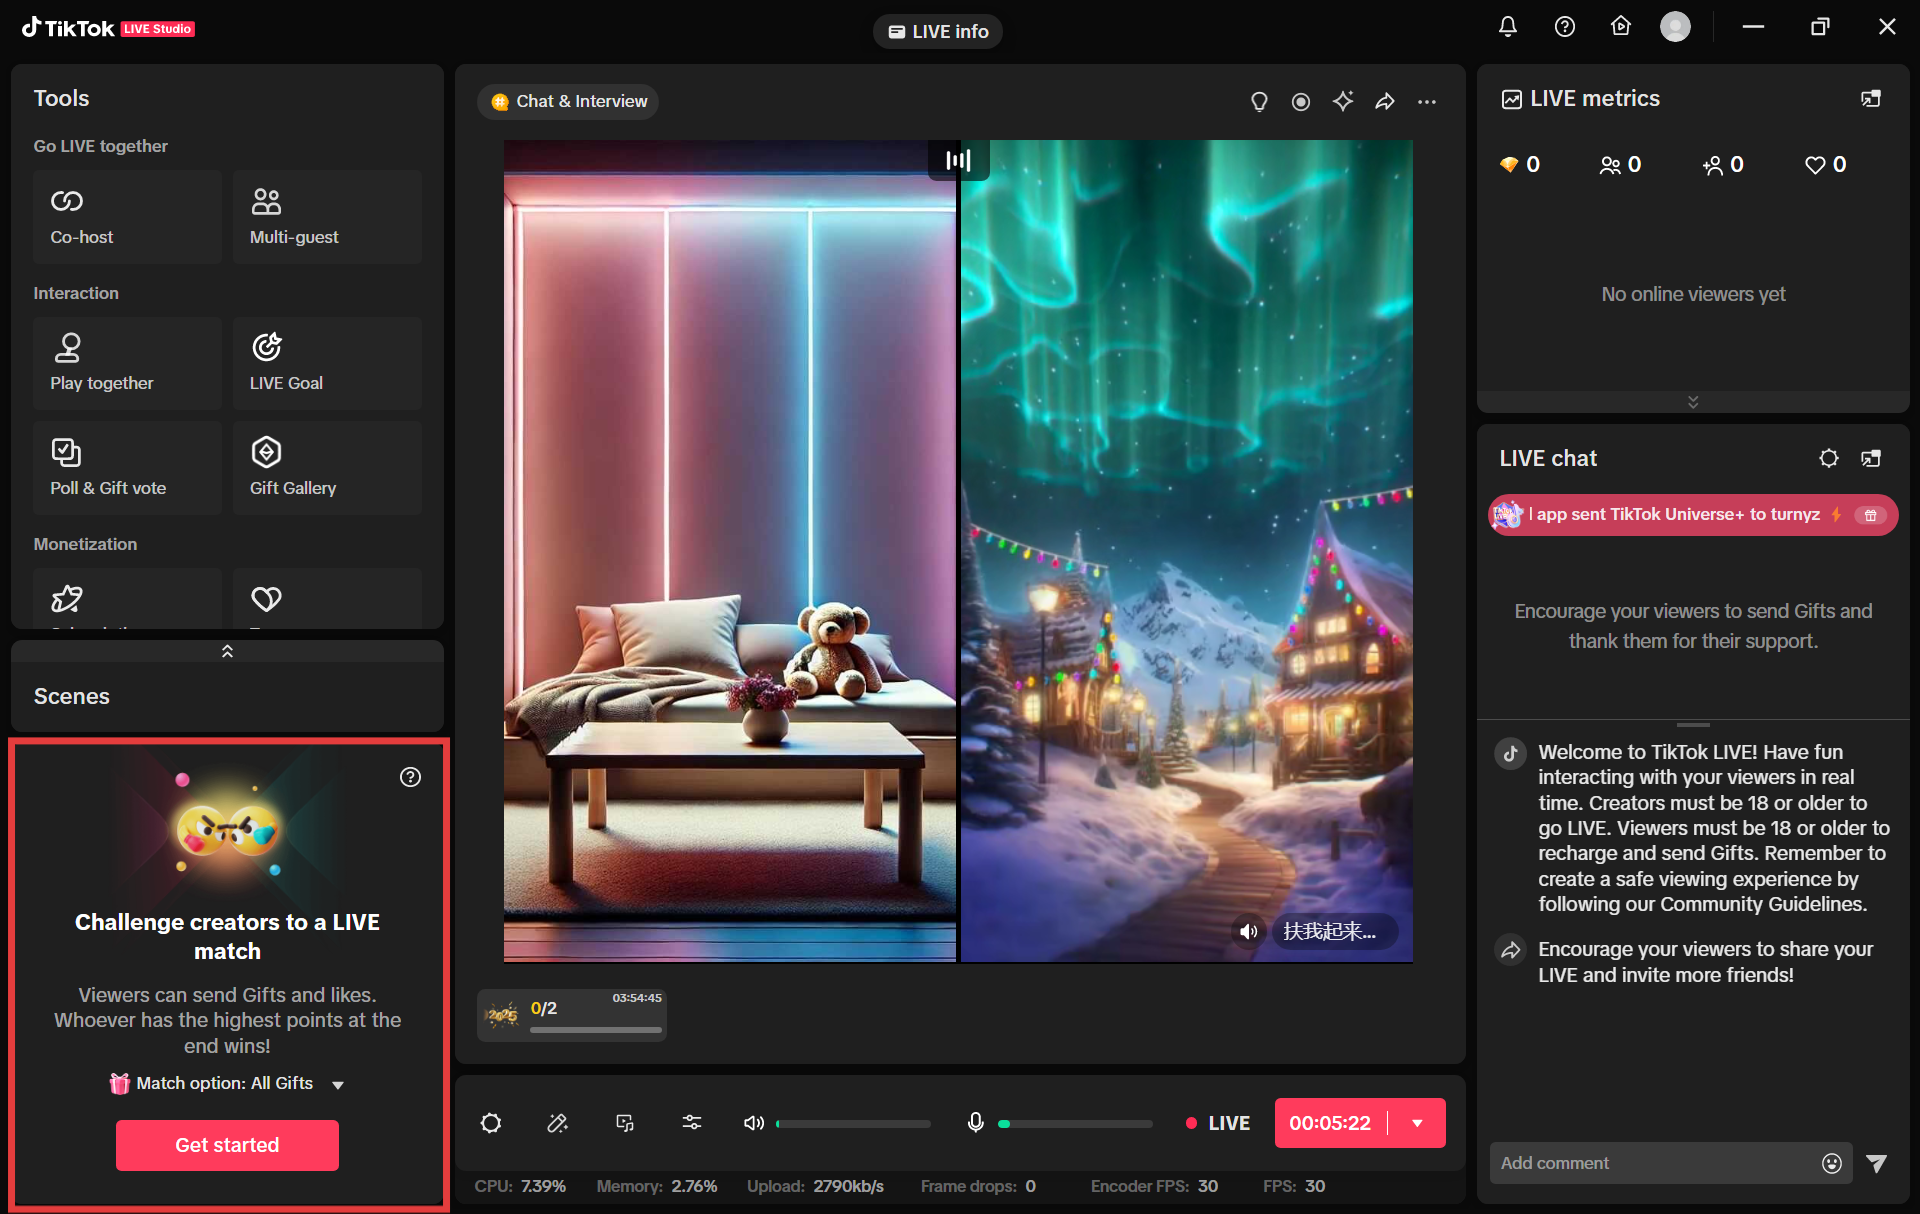Switch to the Chat & Interview tab

click(x=567, y=101)
